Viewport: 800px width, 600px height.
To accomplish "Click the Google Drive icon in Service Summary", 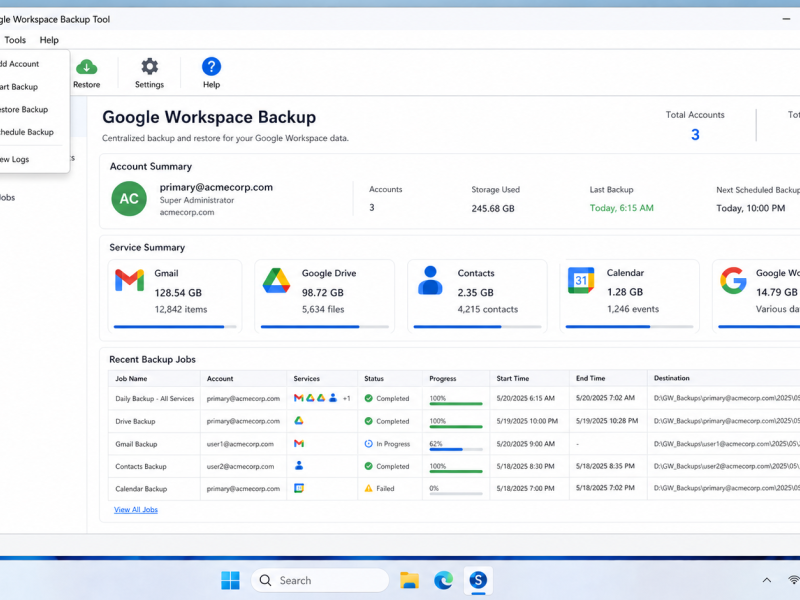I will tap(277, 281).
